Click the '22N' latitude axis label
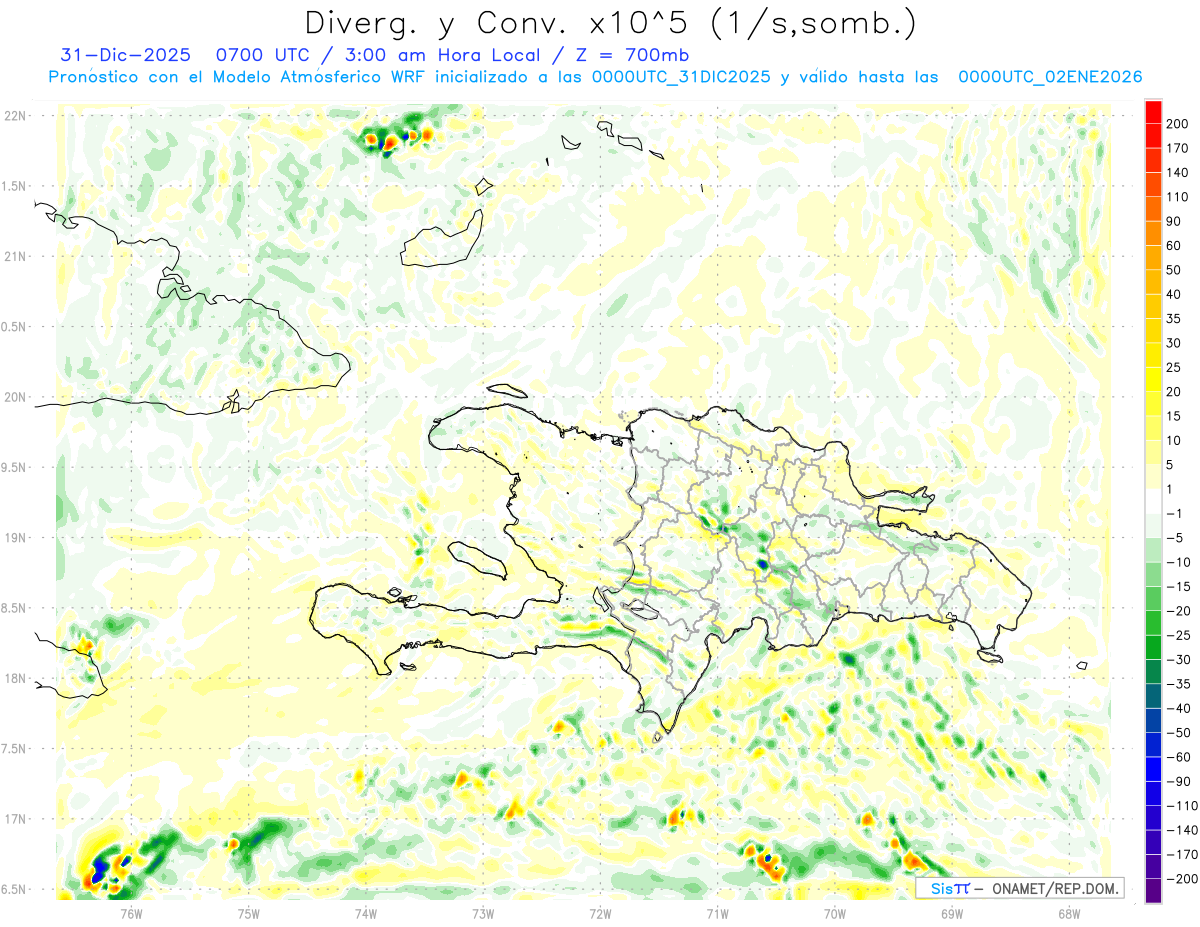This screenshot has width=1200, height=927. coord(15,116)
